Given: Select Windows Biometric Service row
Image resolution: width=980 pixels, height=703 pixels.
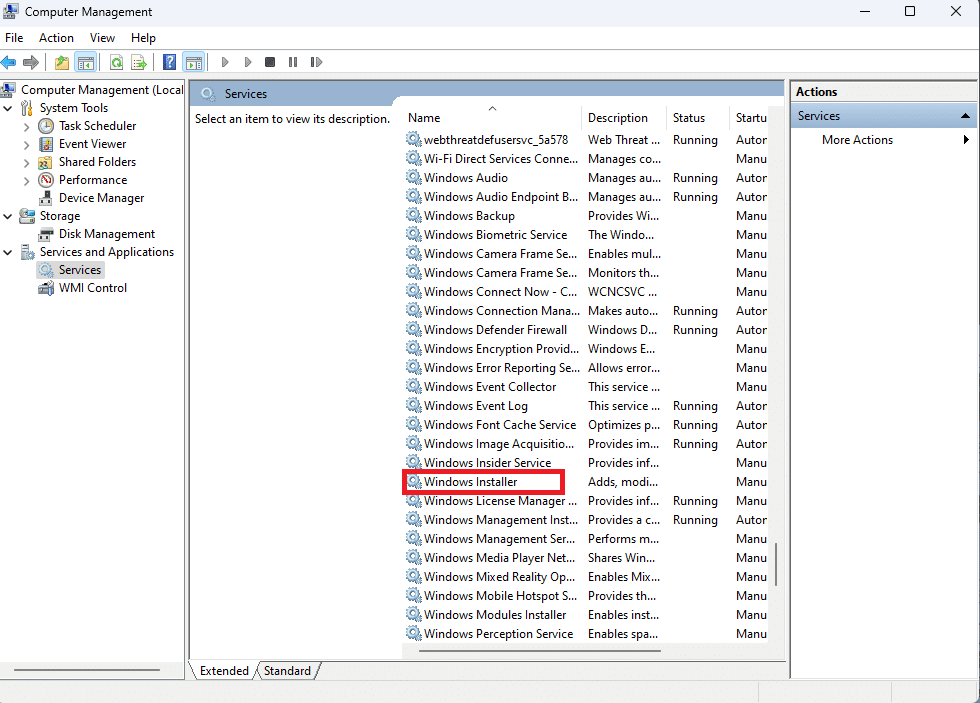Looking at the screenshot, I should (x=496, y=235).
